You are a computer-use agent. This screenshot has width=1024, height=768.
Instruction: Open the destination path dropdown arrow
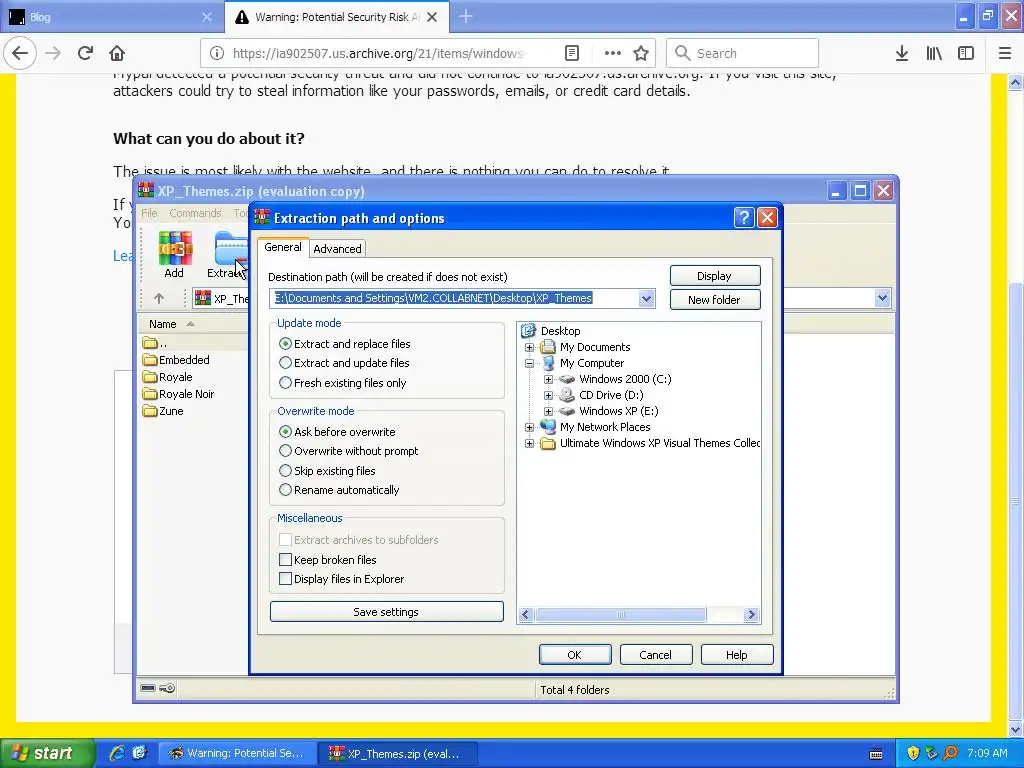646,298
